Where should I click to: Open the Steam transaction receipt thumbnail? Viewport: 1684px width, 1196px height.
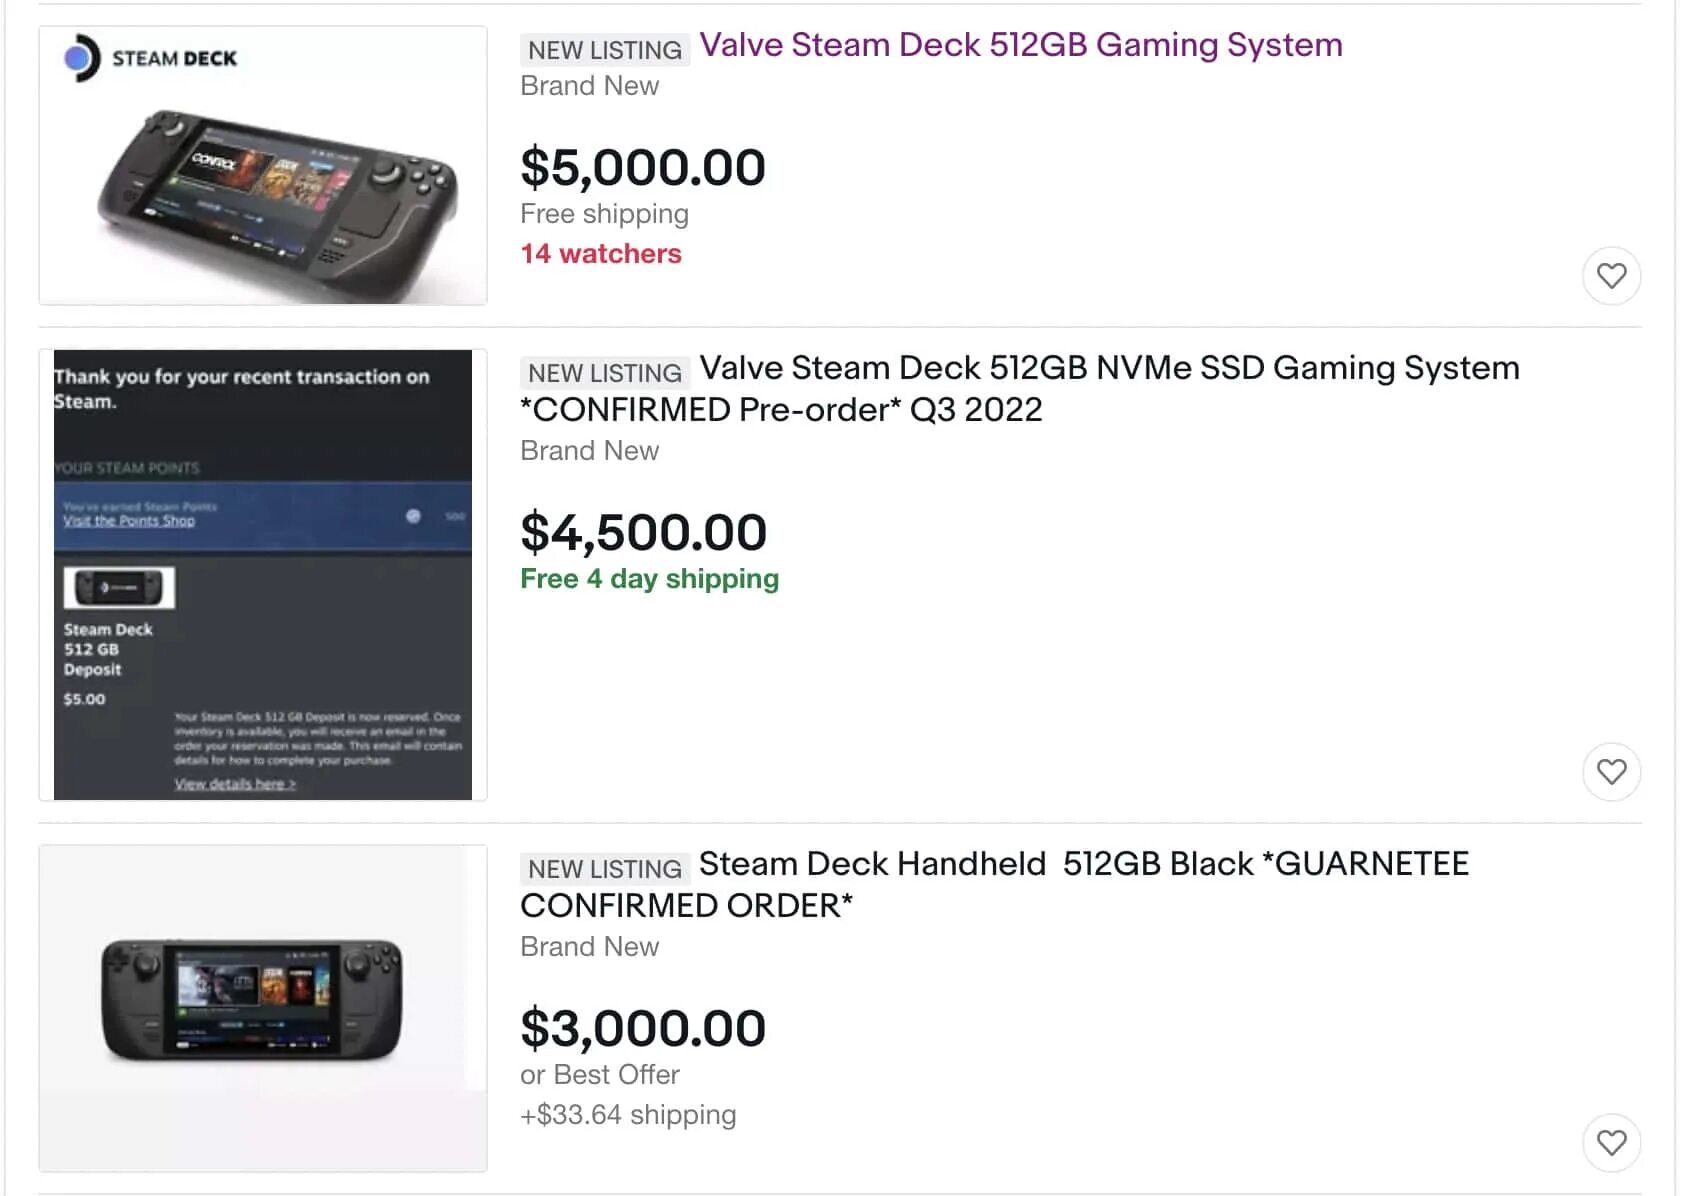coord(263,574)
